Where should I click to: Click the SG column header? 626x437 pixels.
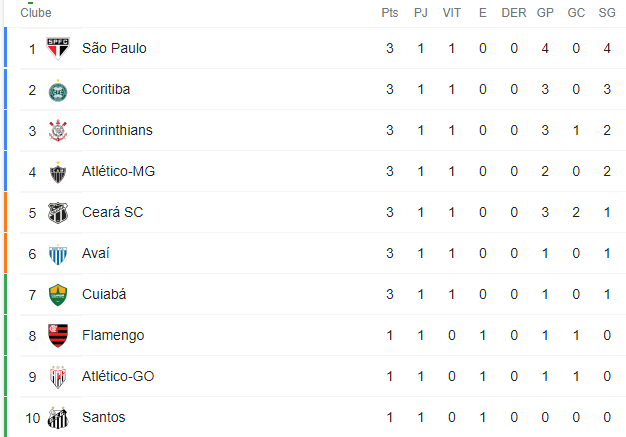(607, 13)
